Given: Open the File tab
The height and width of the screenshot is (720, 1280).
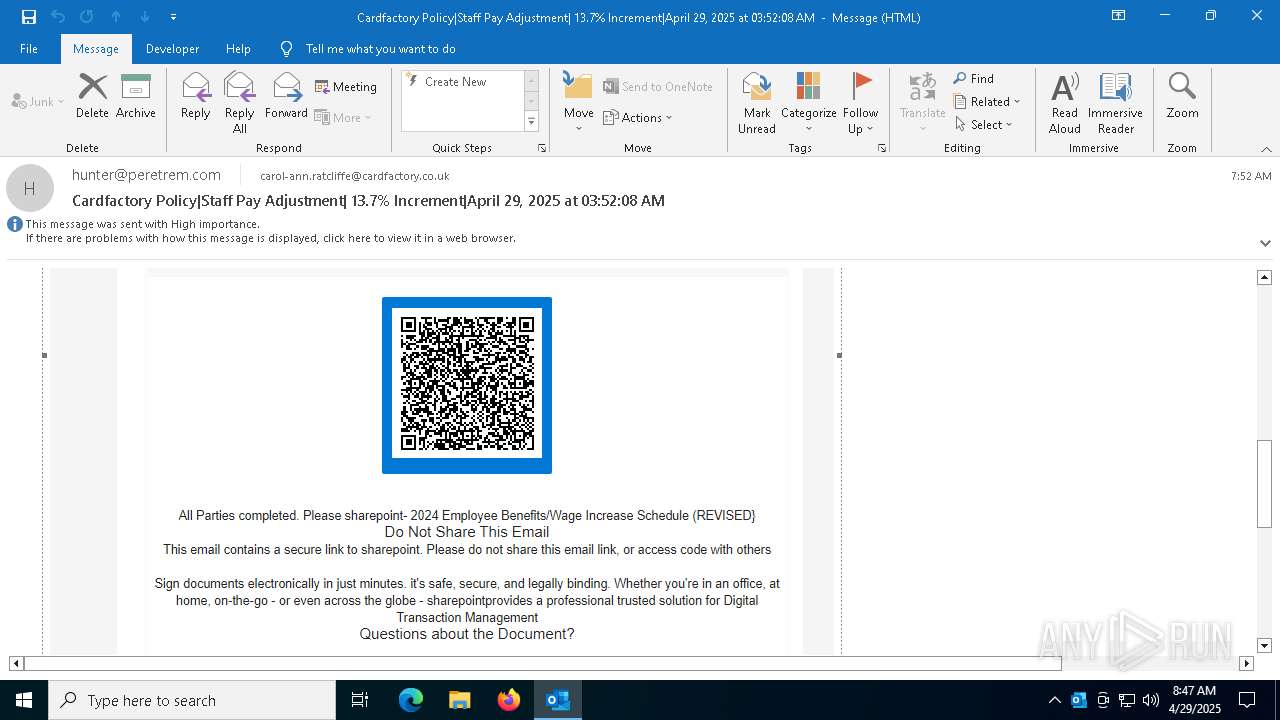Looking at the screenshot, I should [29, 49].
